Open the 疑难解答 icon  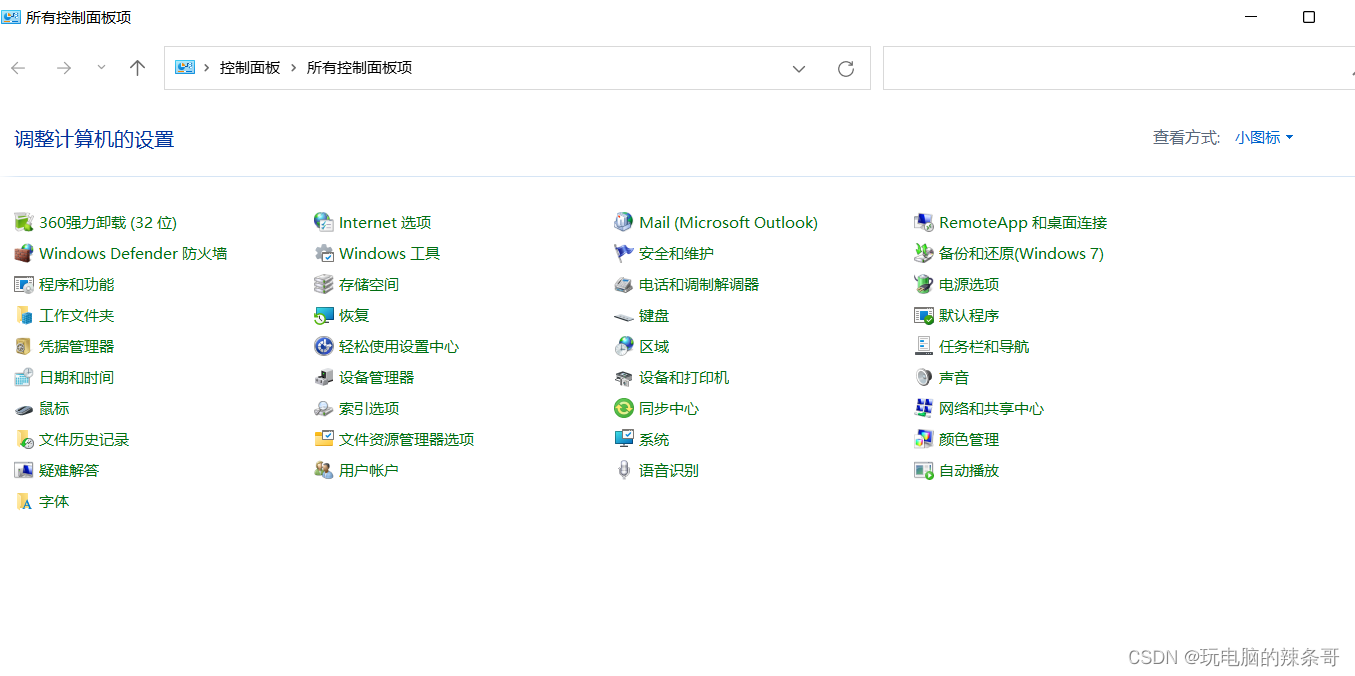(24, 470)
